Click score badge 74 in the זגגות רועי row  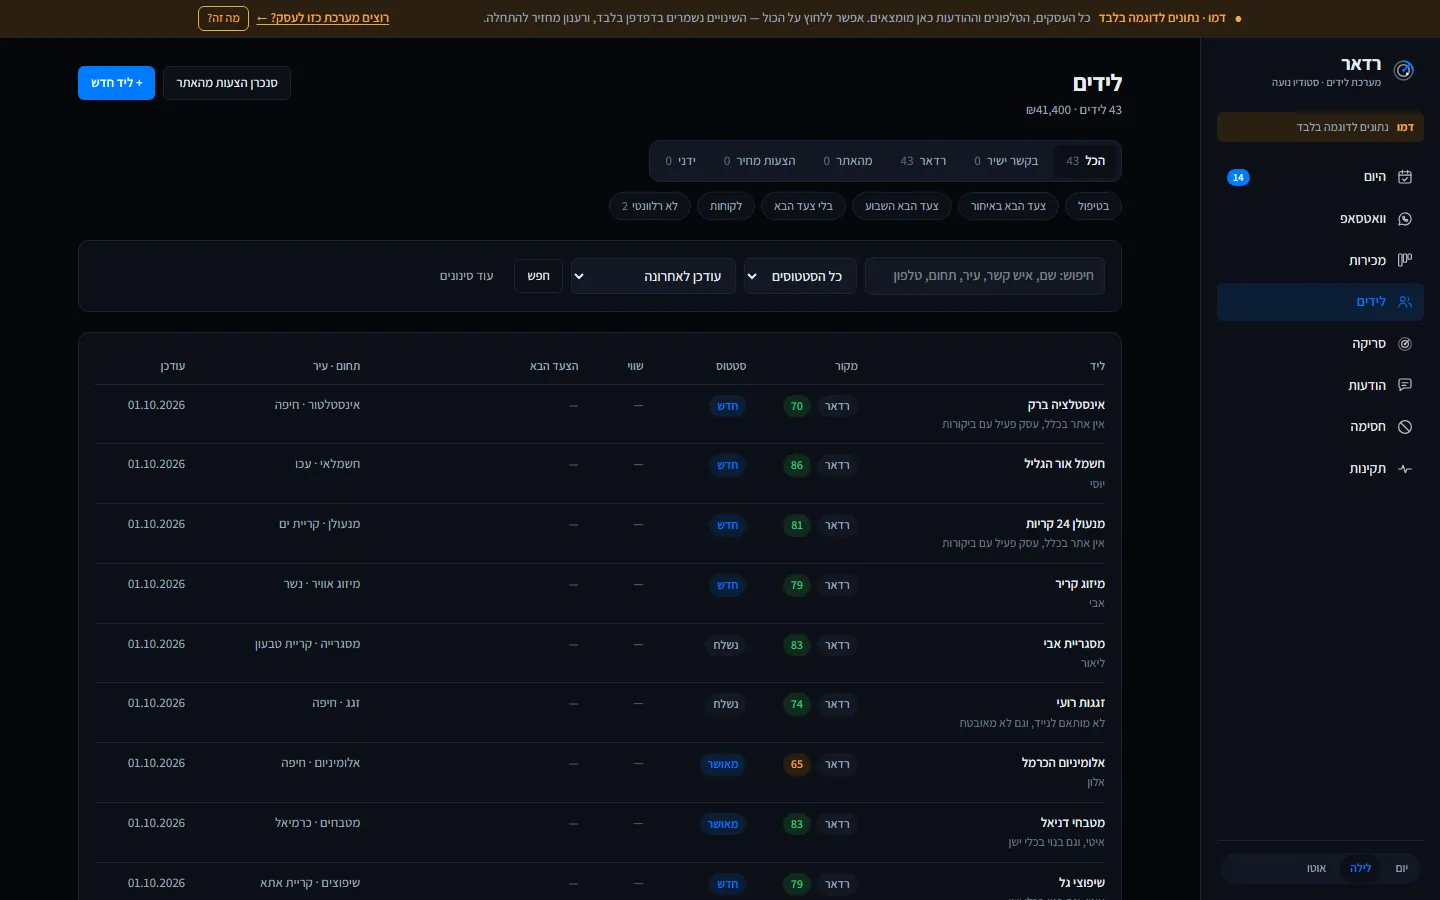[797, 704]
